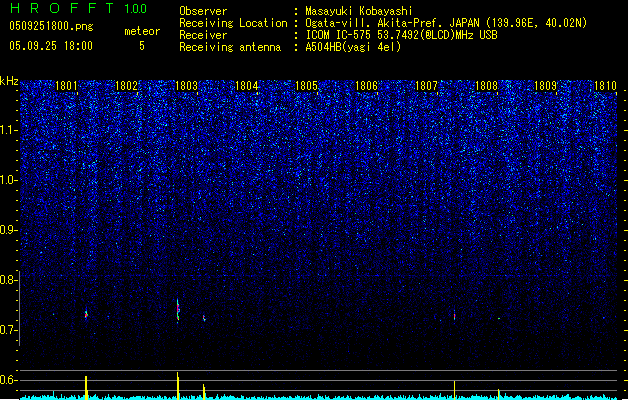Click the 0.7 kHz frequency axis label
This screenshot has height=400, width=629.
[x=8, y=330]
